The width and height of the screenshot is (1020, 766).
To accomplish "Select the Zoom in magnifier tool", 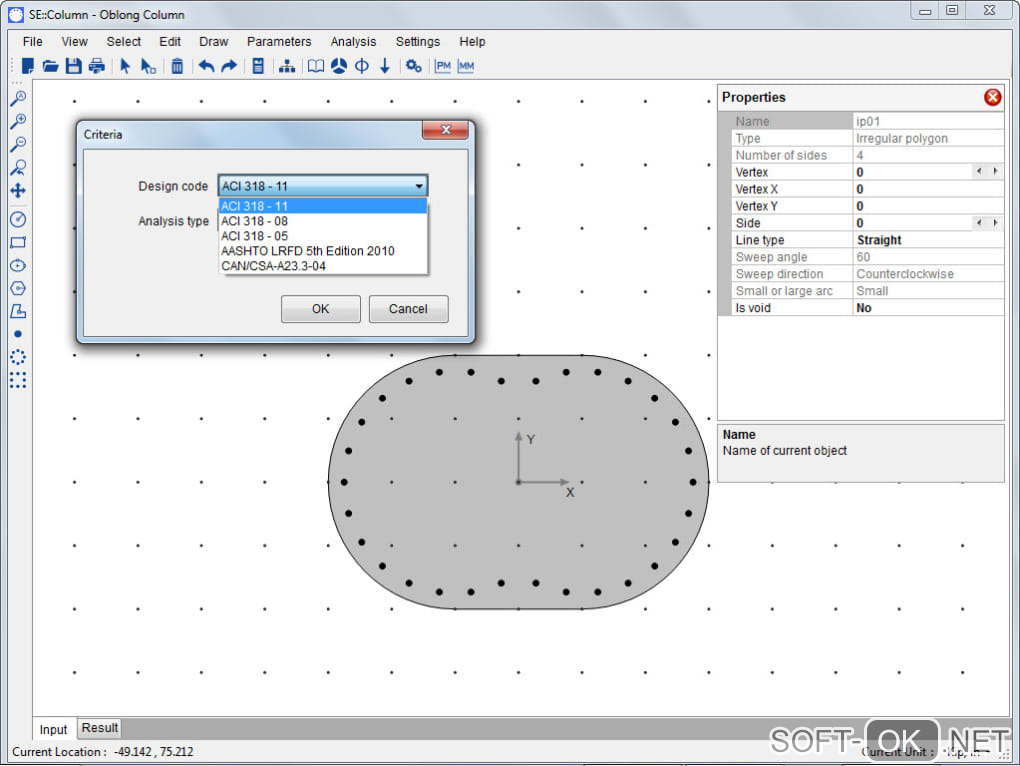I will (x=17, y=122).
